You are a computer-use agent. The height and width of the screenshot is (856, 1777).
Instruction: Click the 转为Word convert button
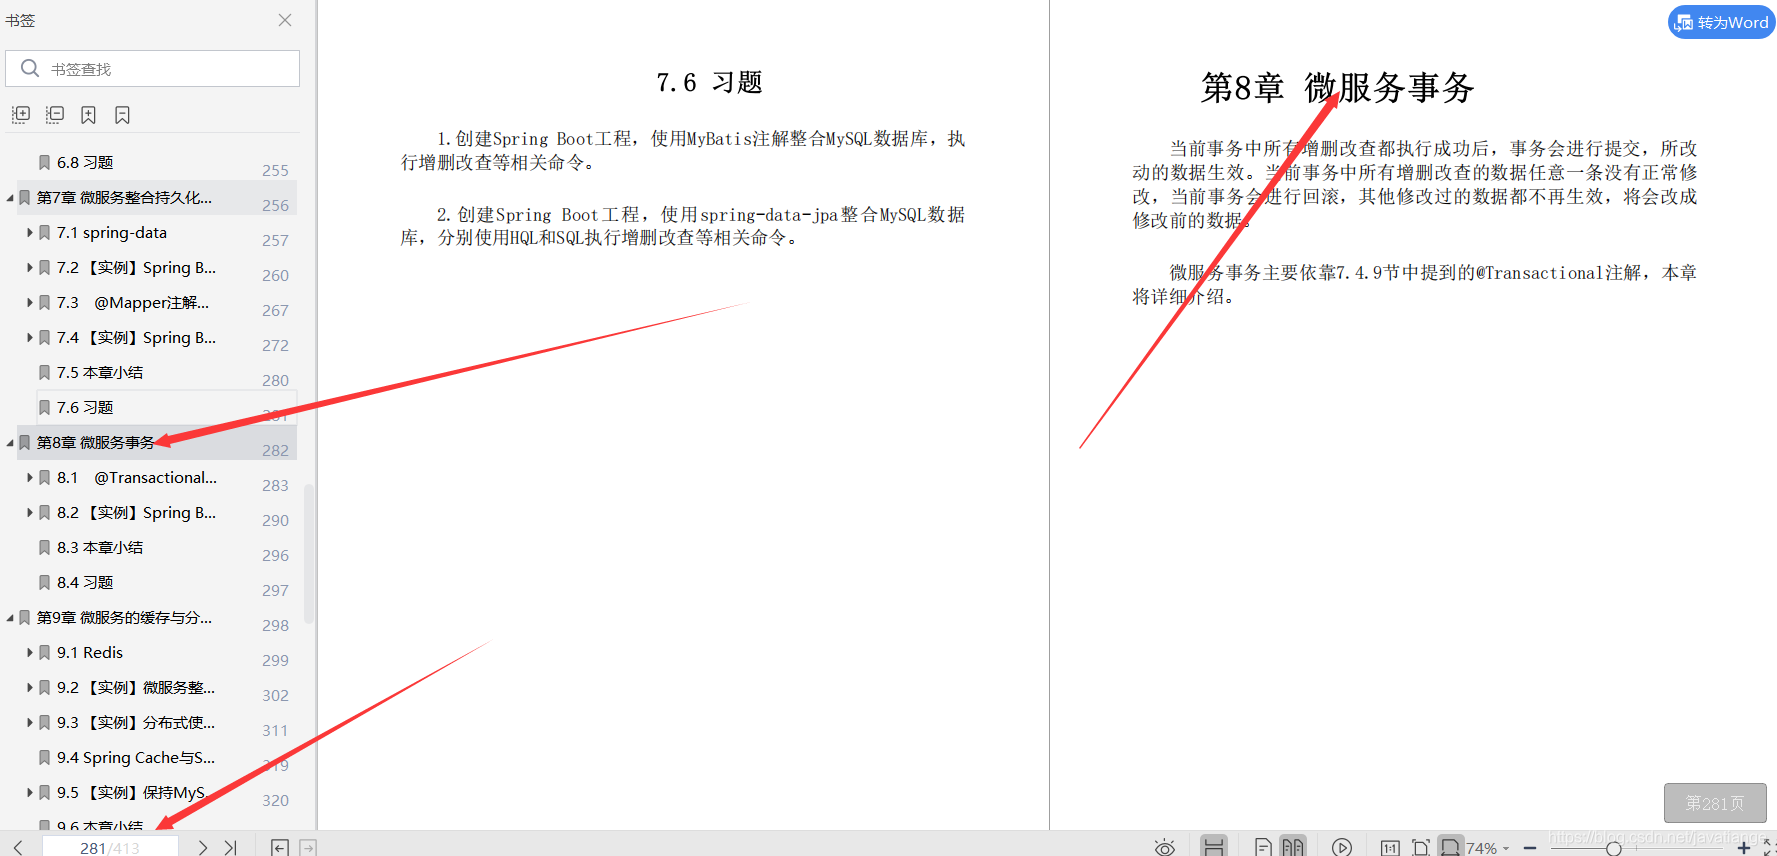click(x=1721, y=22)
